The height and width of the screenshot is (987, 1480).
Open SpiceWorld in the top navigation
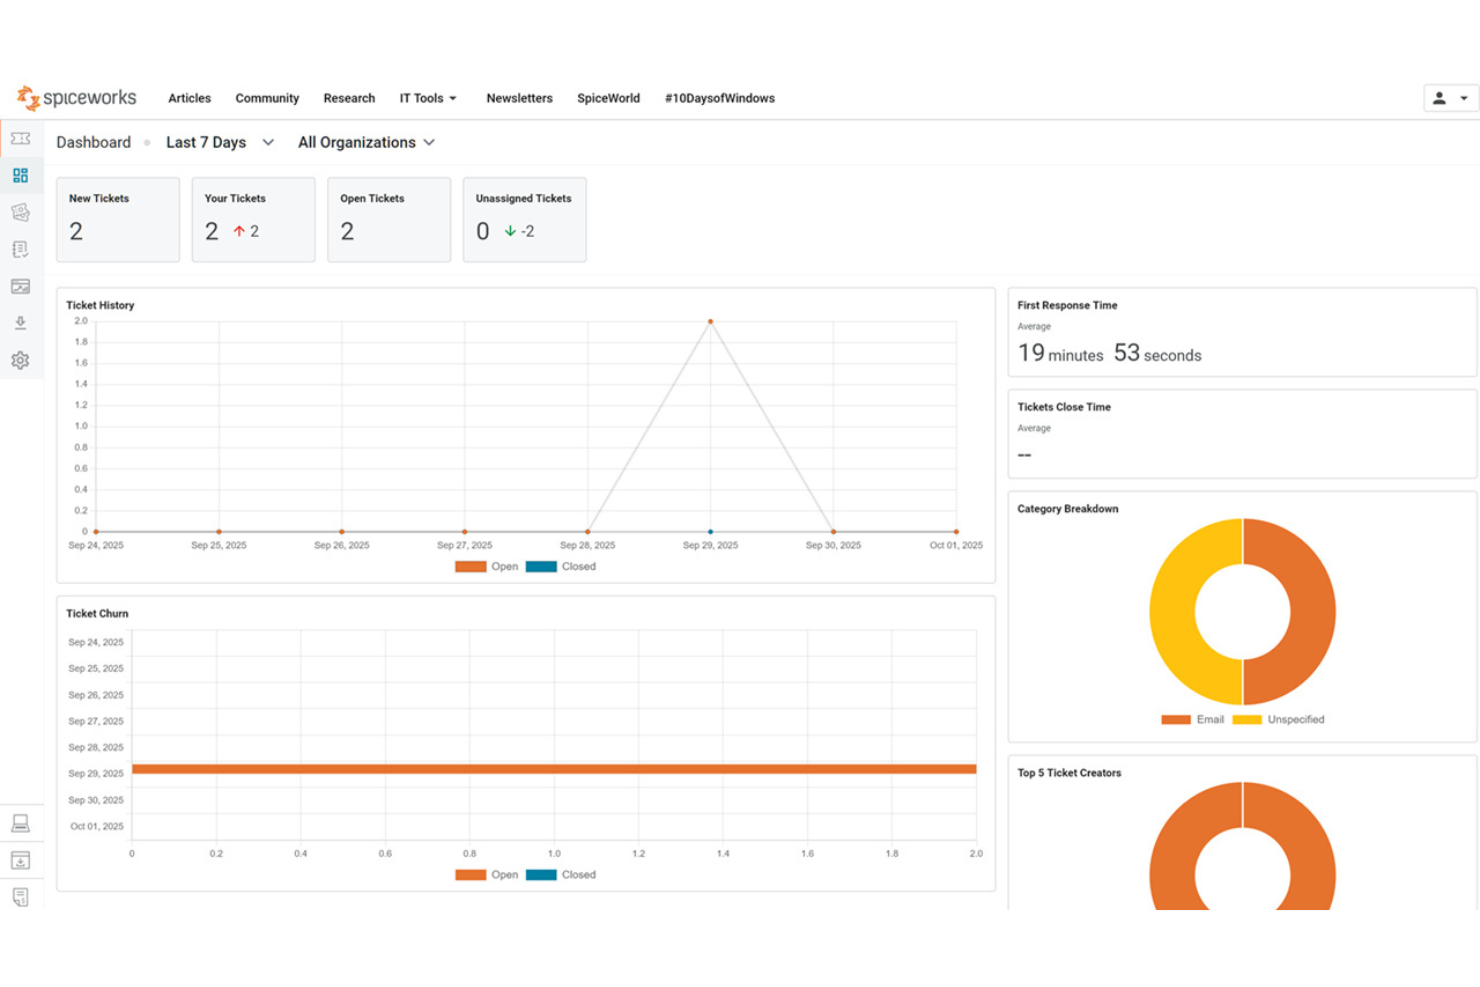(x=608, y=98)
